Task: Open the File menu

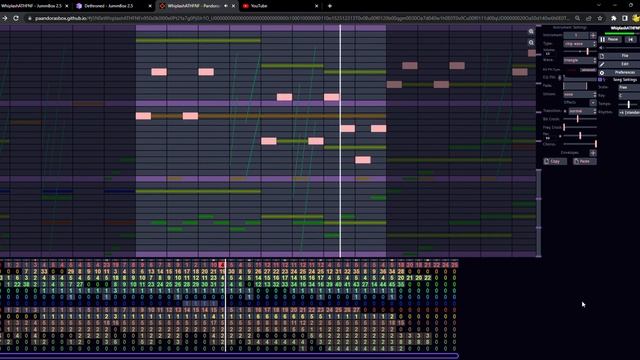Action: [619, 56]
